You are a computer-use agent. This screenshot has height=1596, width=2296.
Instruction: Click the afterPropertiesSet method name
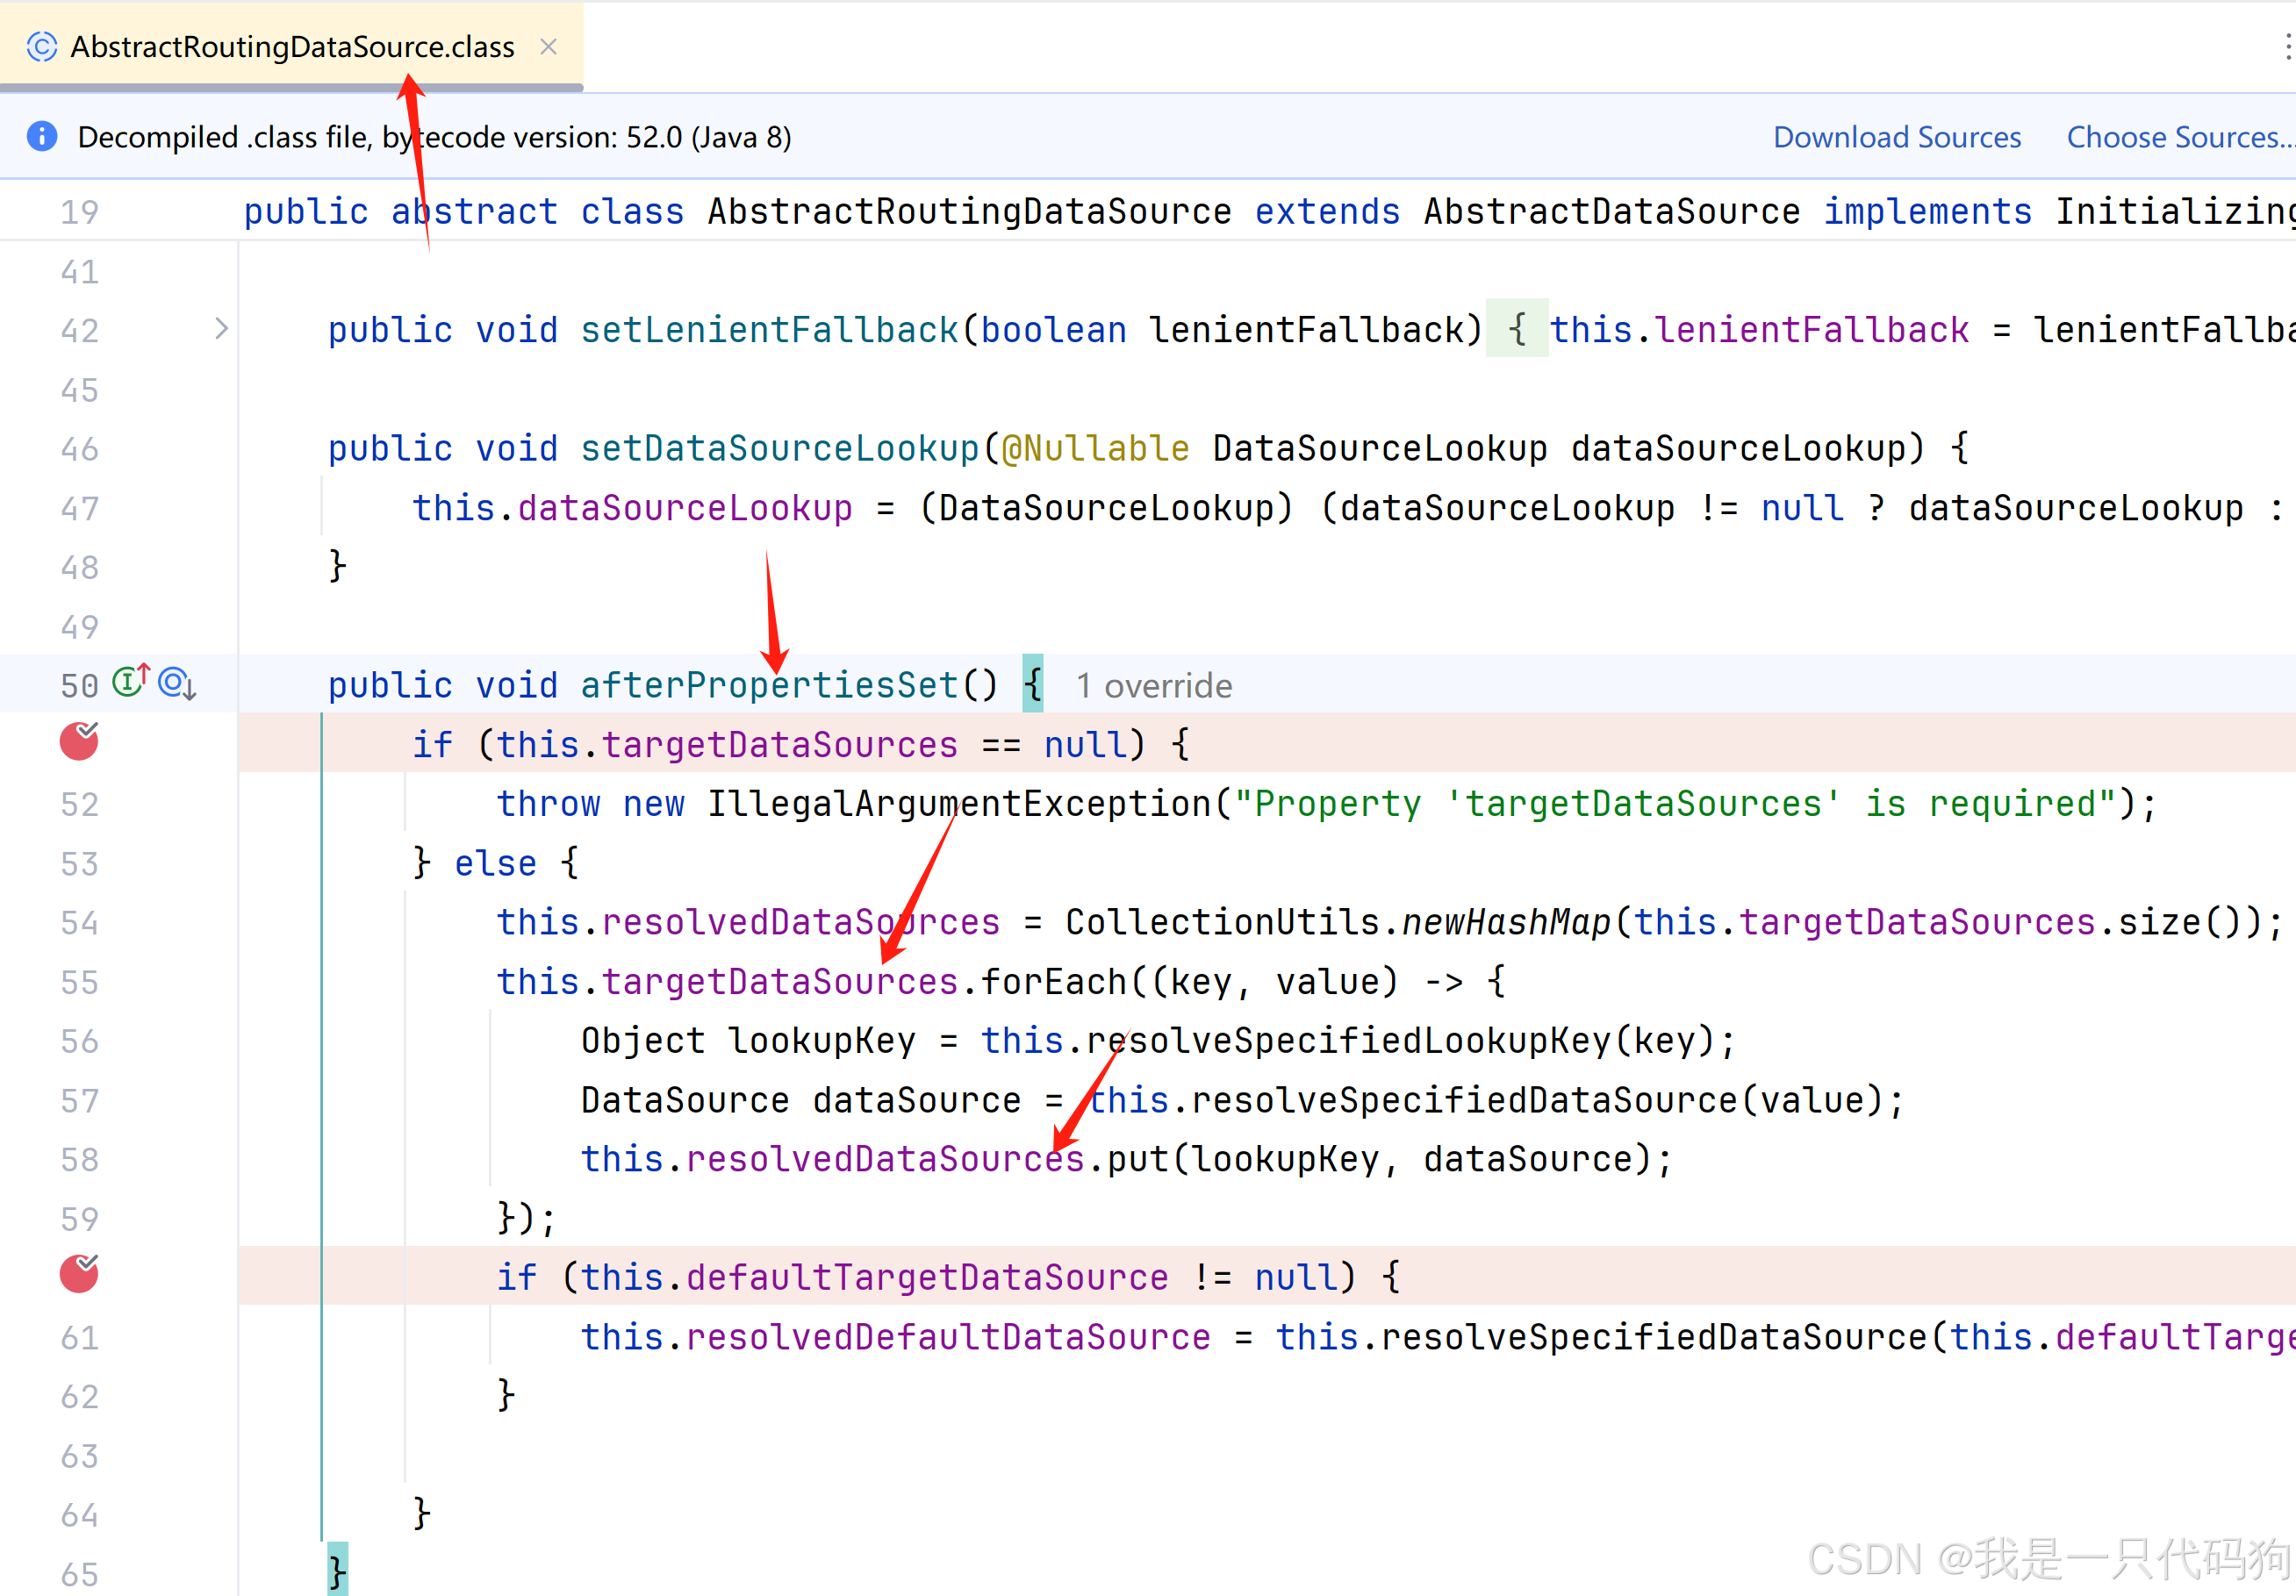pos(768,686)
